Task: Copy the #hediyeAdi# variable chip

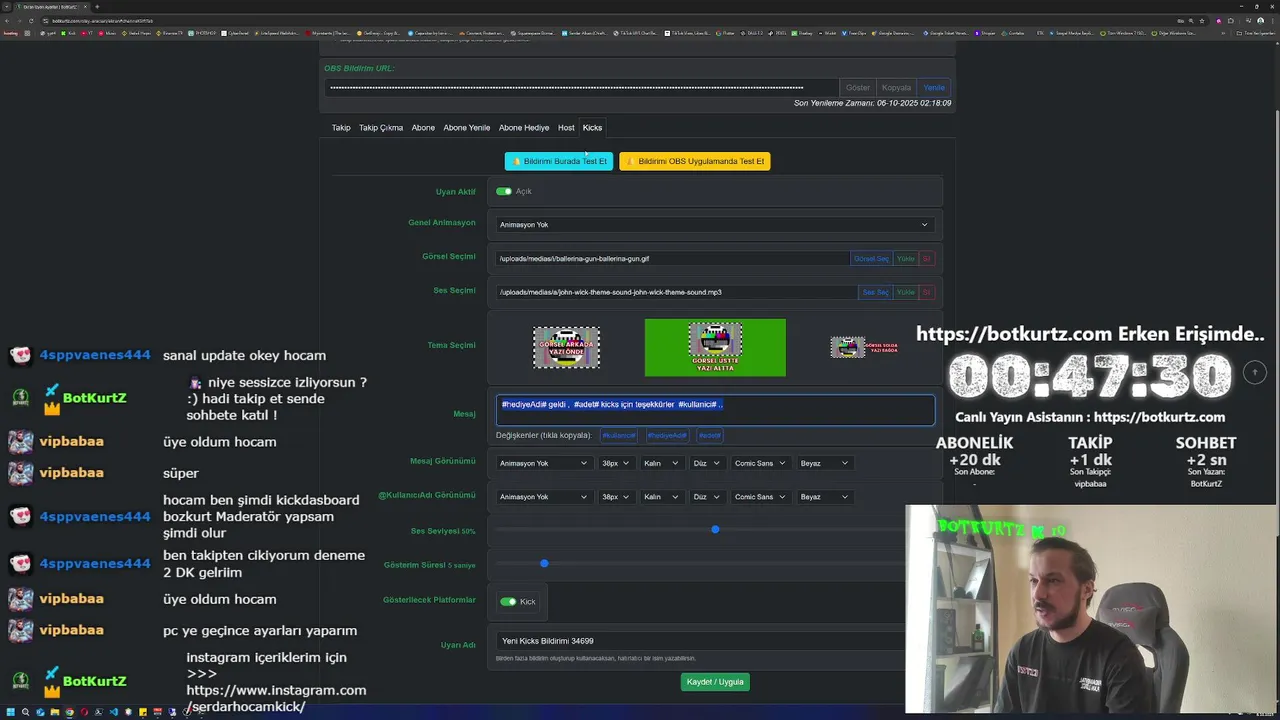Action: coord(667,435)
